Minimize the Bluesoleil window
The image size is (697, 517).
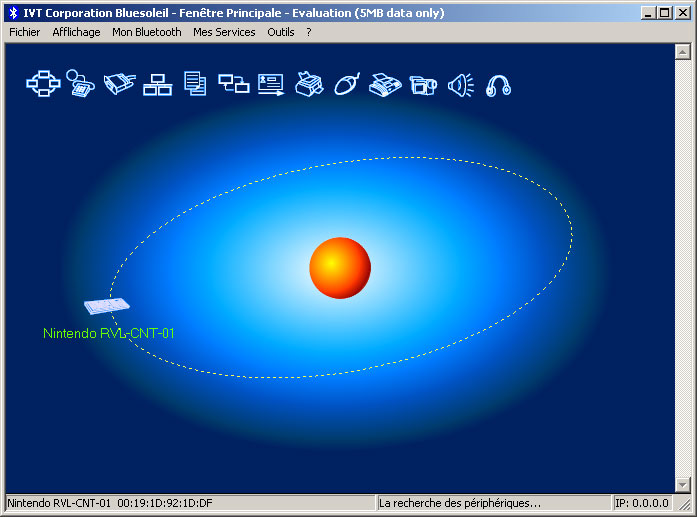pos(649,13)
